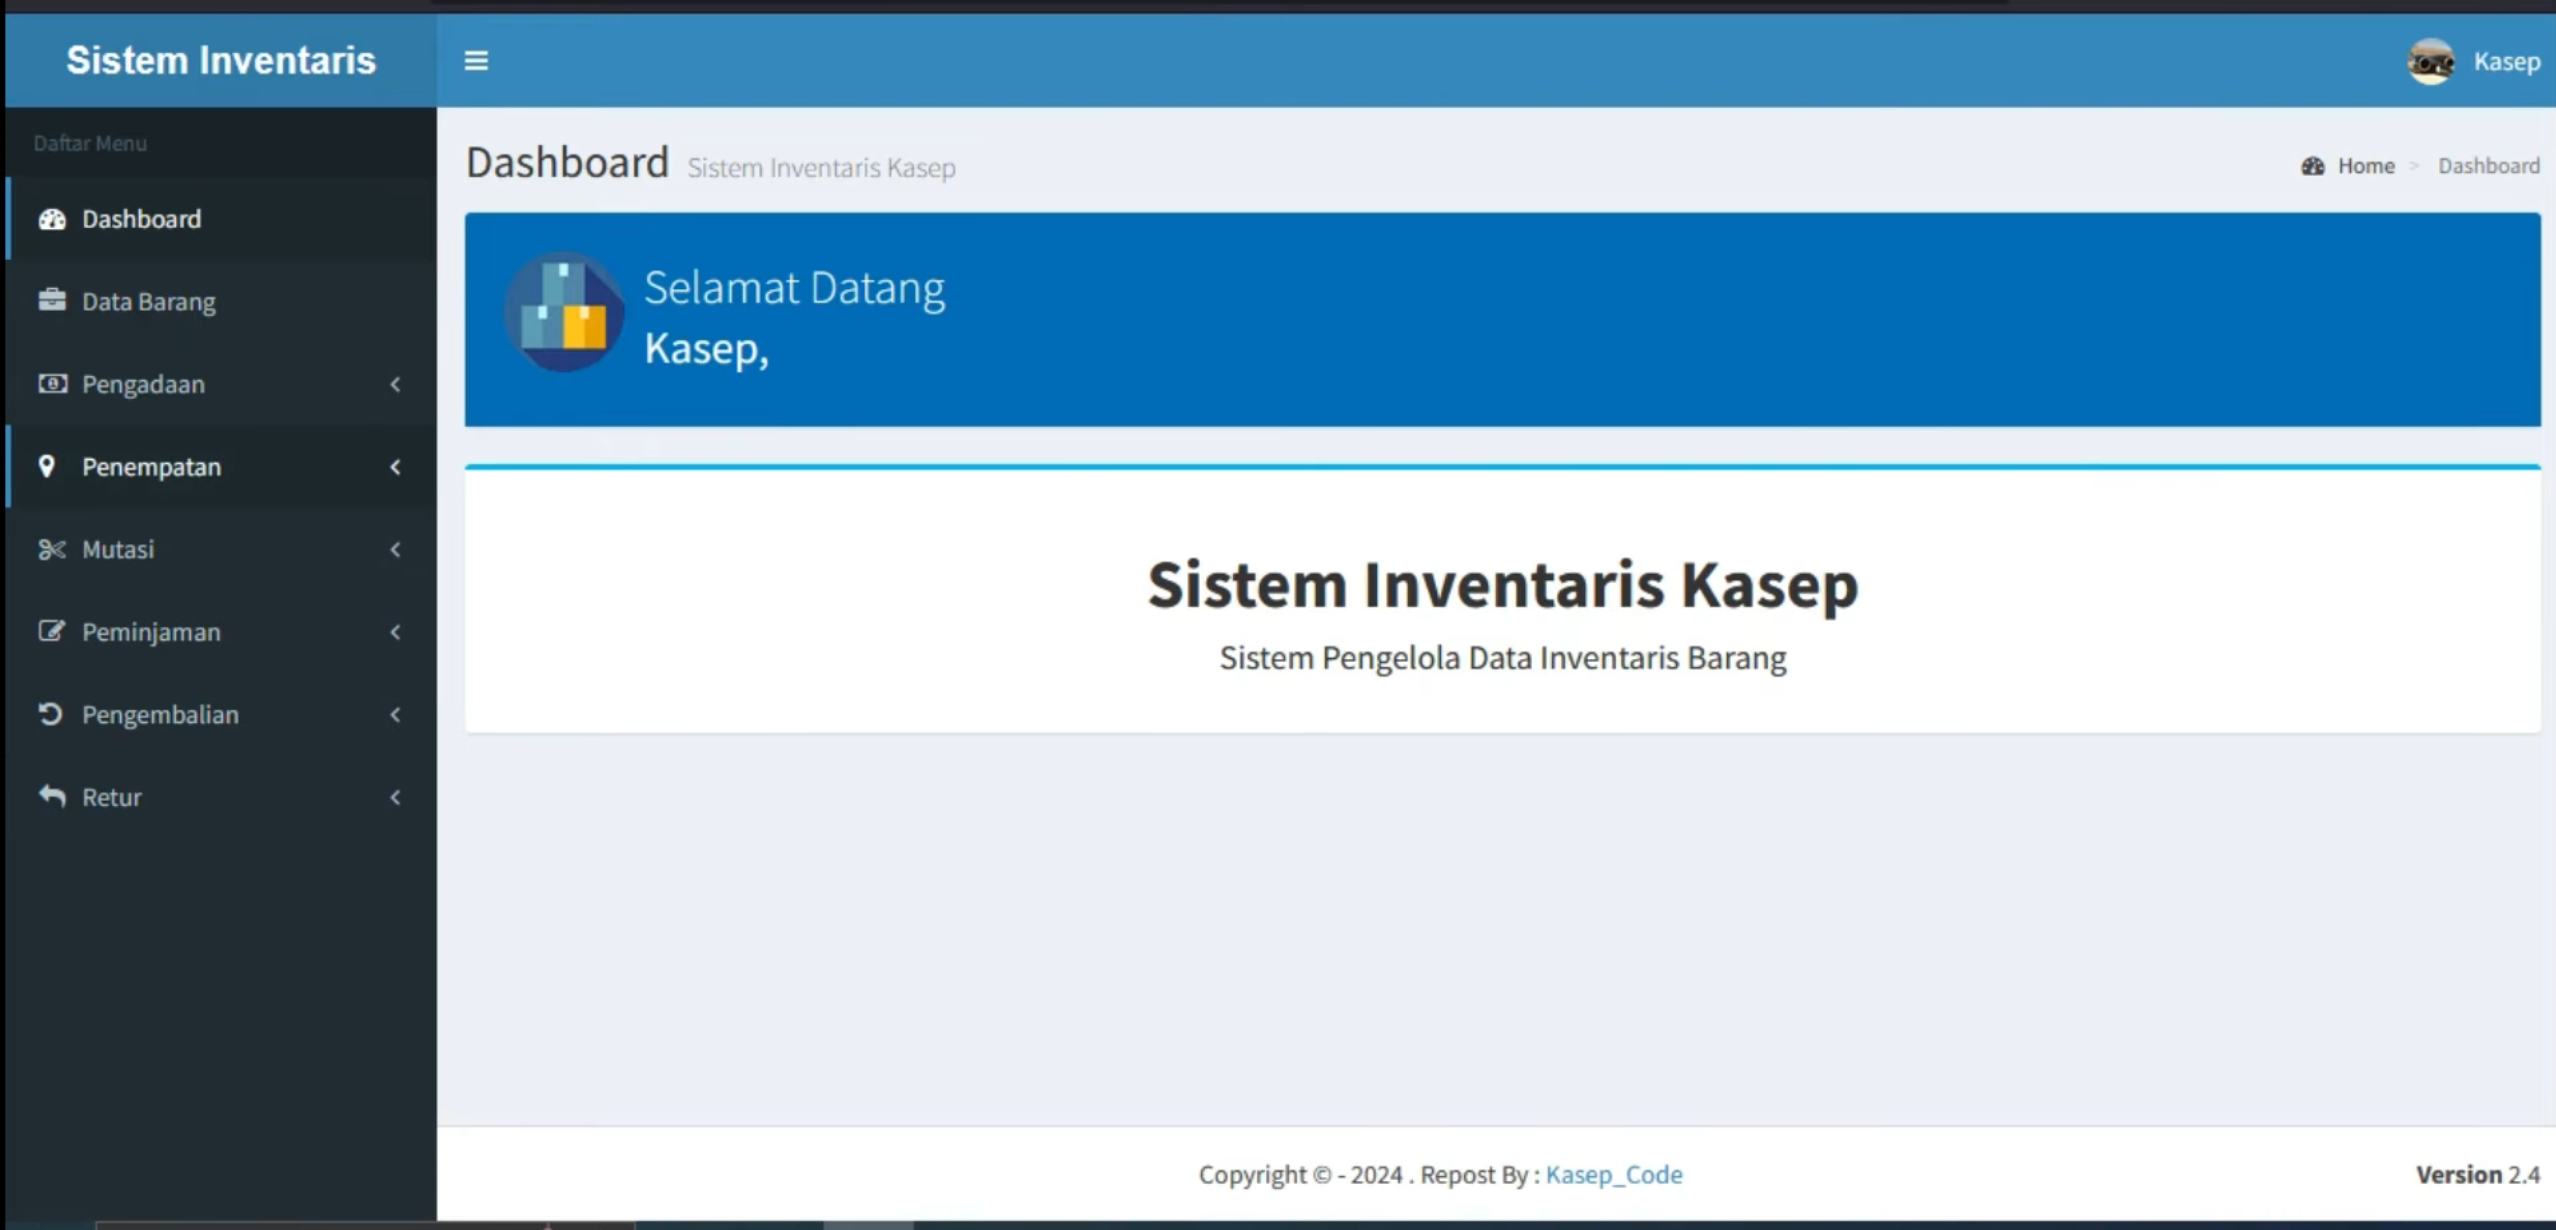Toggle the sidebar with the hamburger icon

(x=476, y=61)
